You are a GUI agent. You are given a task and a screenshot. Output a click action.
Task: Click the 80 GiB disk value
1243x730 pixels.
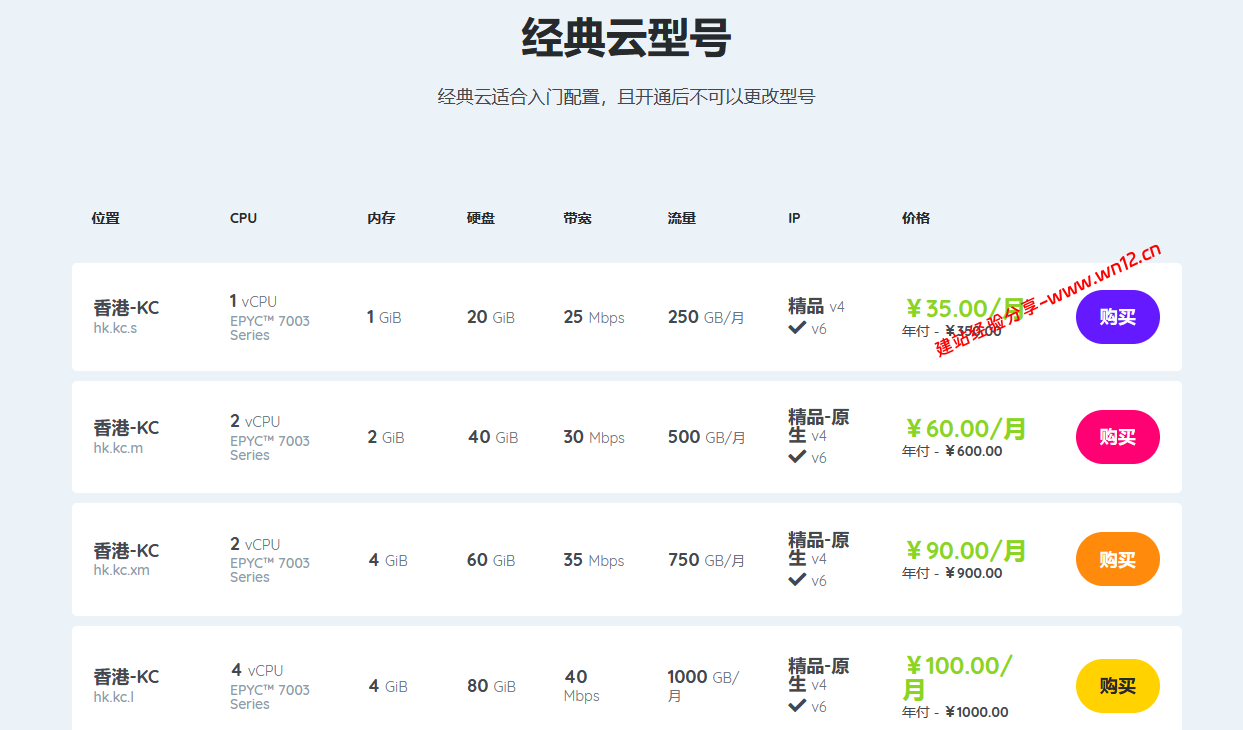pyautogui.click(x=492, y=686)
